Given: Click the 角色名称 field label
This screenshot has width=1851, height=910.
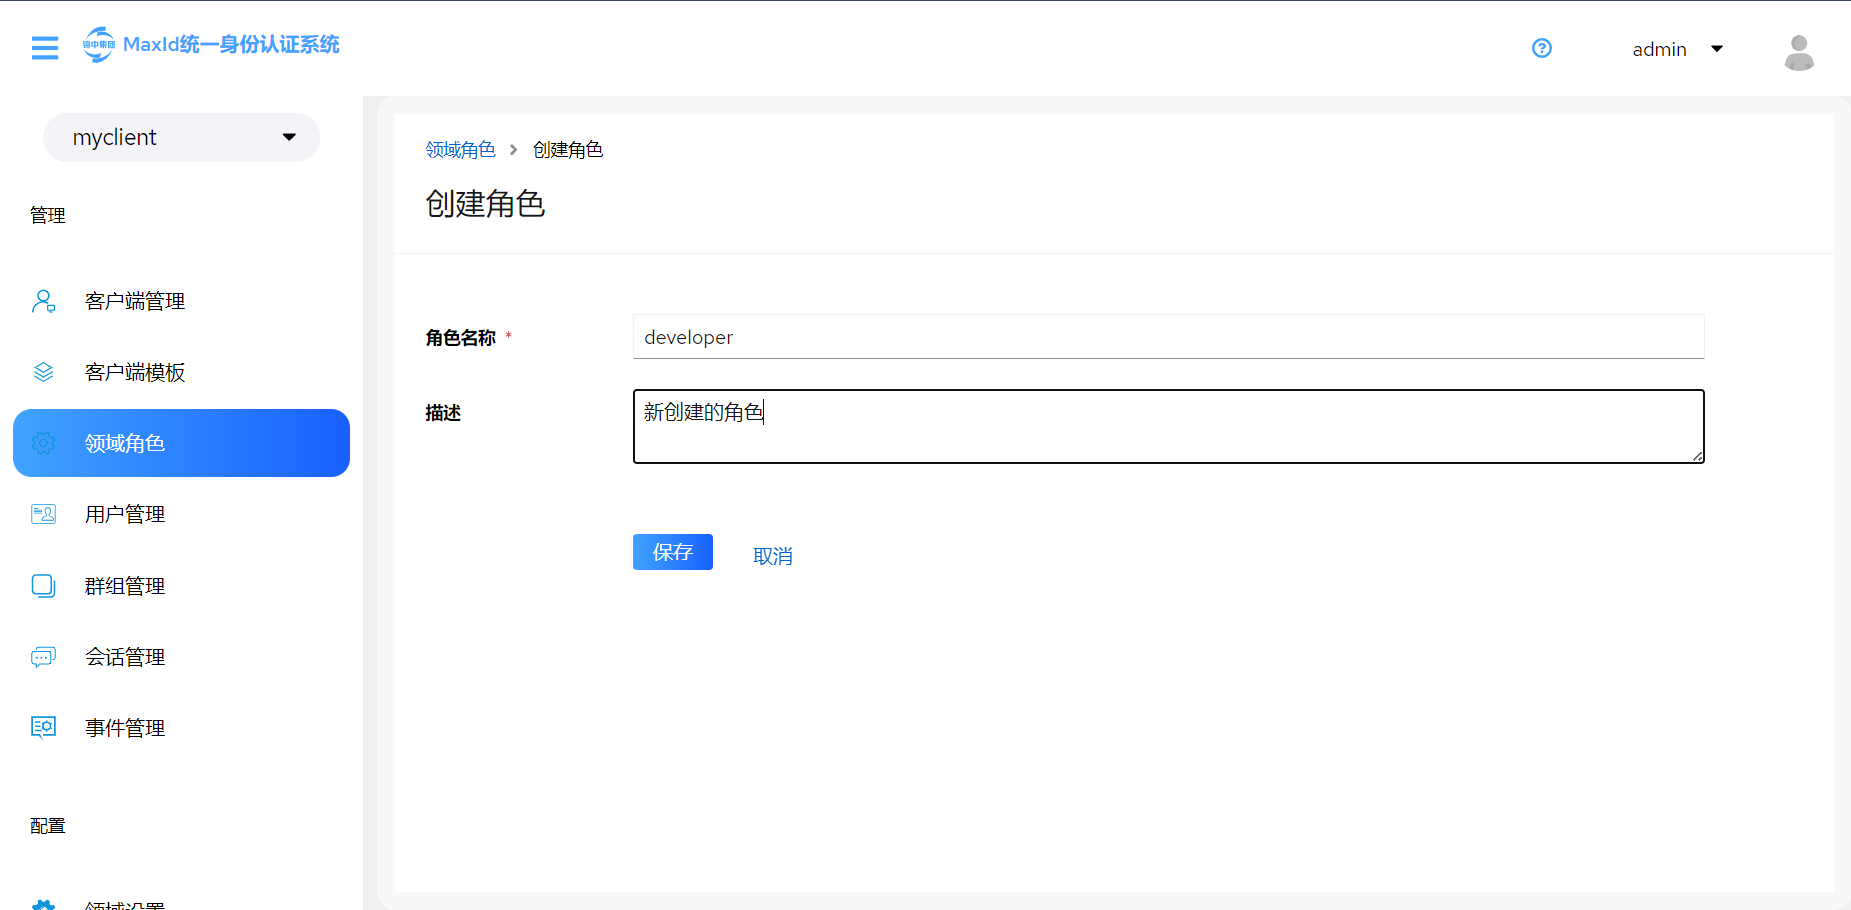Looking at the screenshot, I should coord(461,338).
